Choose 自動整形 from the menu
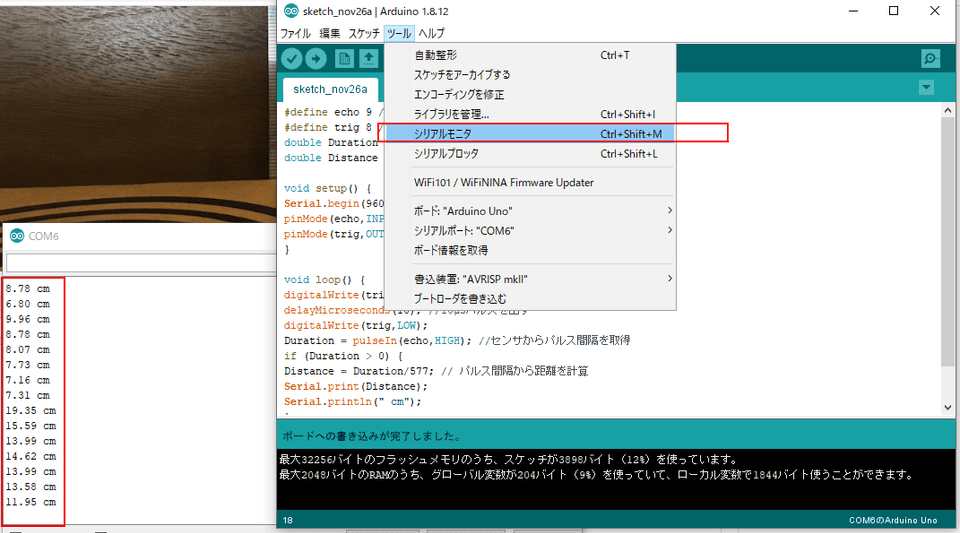The width and height of the screenshot is (960, 533). (x=435, y=55)
